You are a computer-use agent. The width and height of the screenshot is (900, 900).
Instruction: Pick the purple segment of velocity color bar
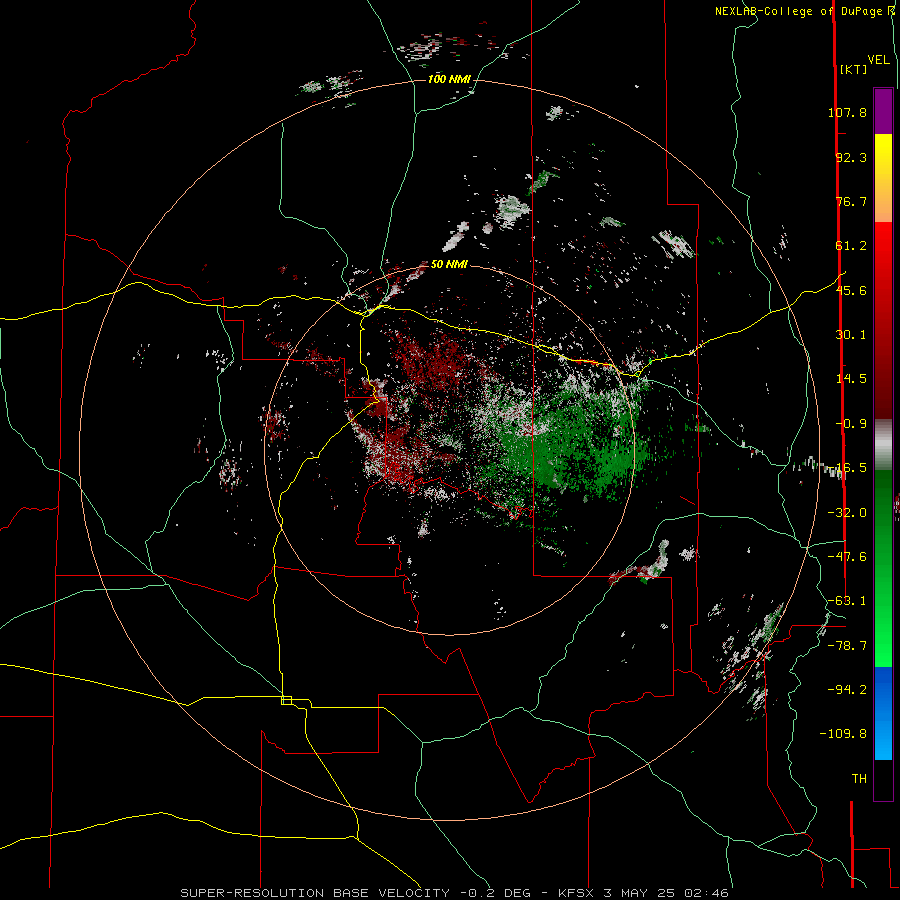tap(883, 111)
